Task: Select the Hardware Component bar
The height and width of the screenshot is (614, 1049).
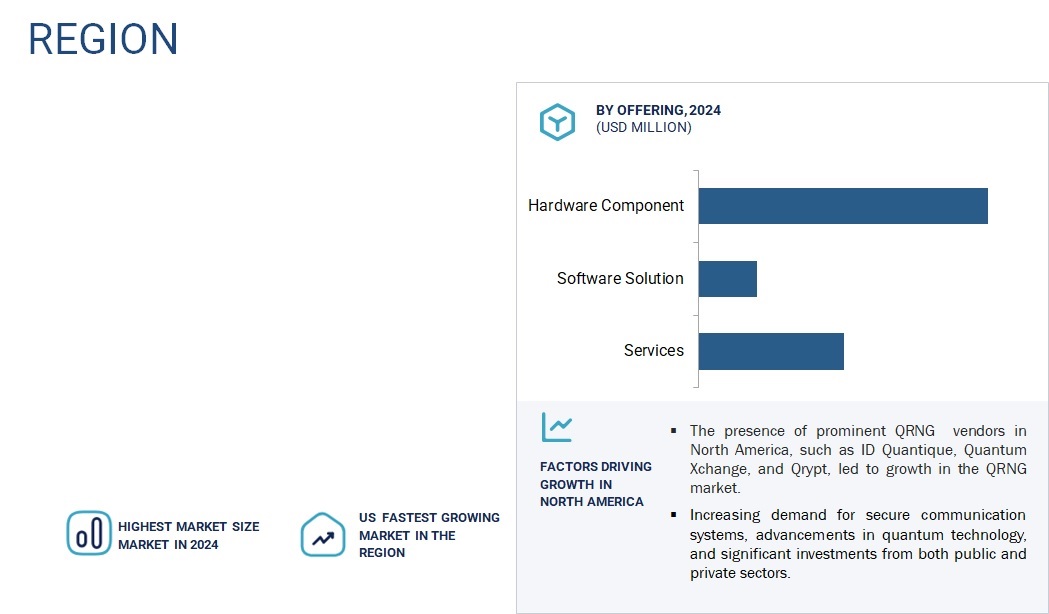Action: point(842,206)
